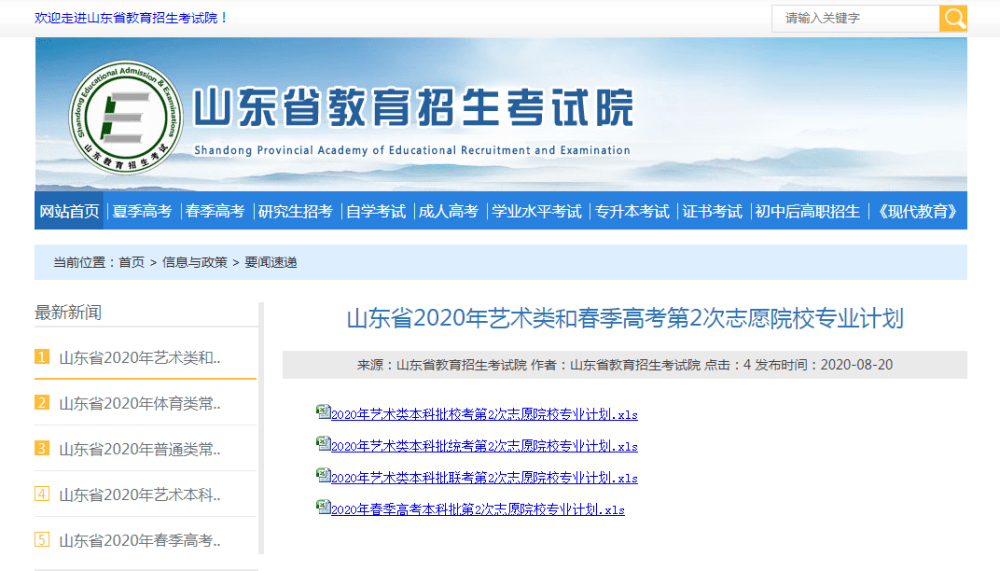The image size is (1000, 571).
Task: Click xls icon beside 艺术类本科批统考 file
Action: point(323,443)
